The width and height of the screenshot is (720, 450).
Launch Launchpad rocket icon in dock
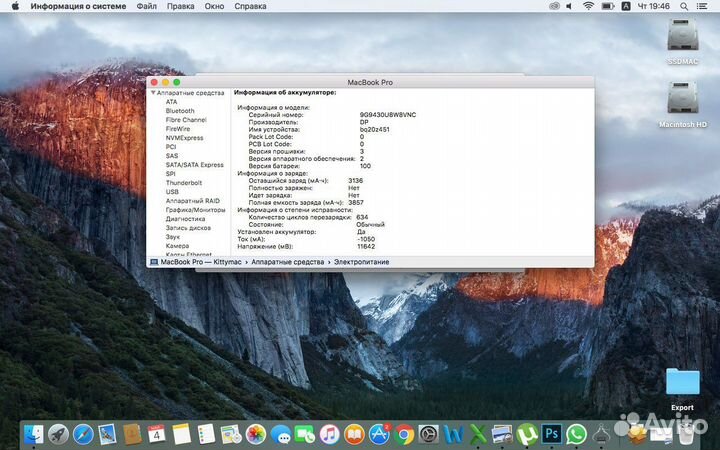58,434
